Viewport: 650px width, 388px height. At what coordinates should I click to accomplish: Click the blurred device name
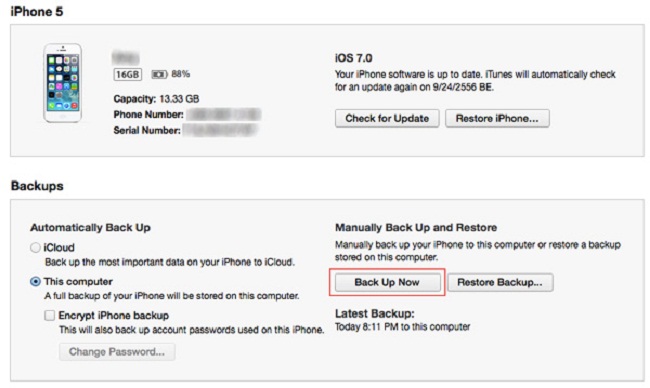126,57
